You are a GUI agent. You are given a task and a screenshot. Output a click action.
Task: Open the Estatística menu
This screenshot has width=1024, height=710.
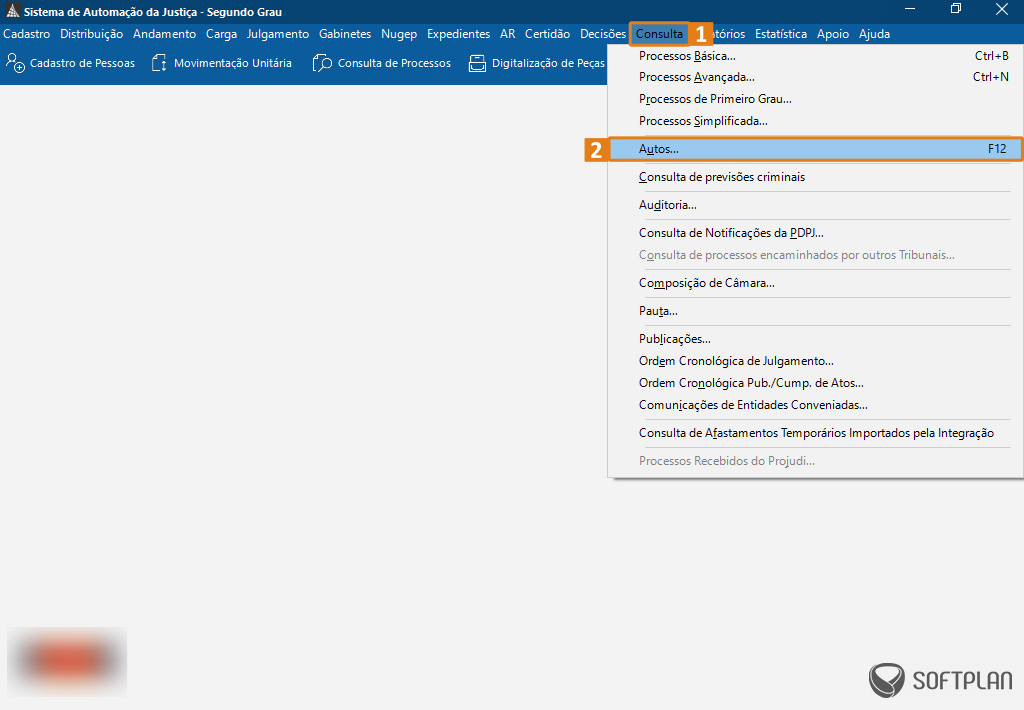coord(781,34)
